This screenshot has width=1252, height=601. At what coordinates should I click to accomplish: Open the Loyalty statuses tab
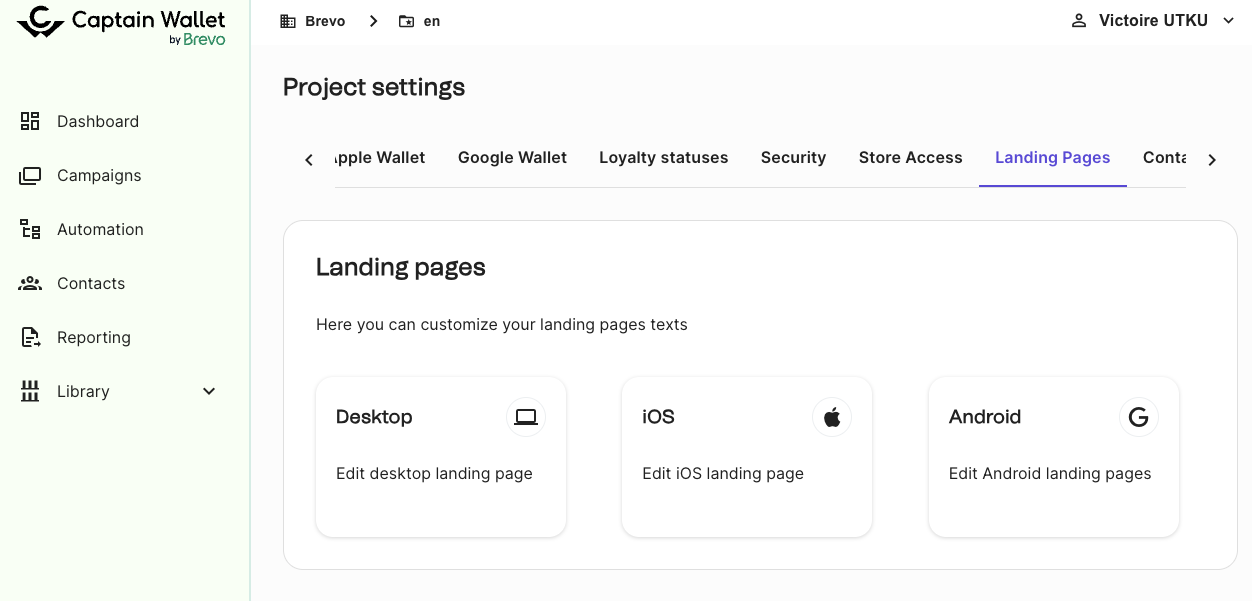click(x=663, y=158)
